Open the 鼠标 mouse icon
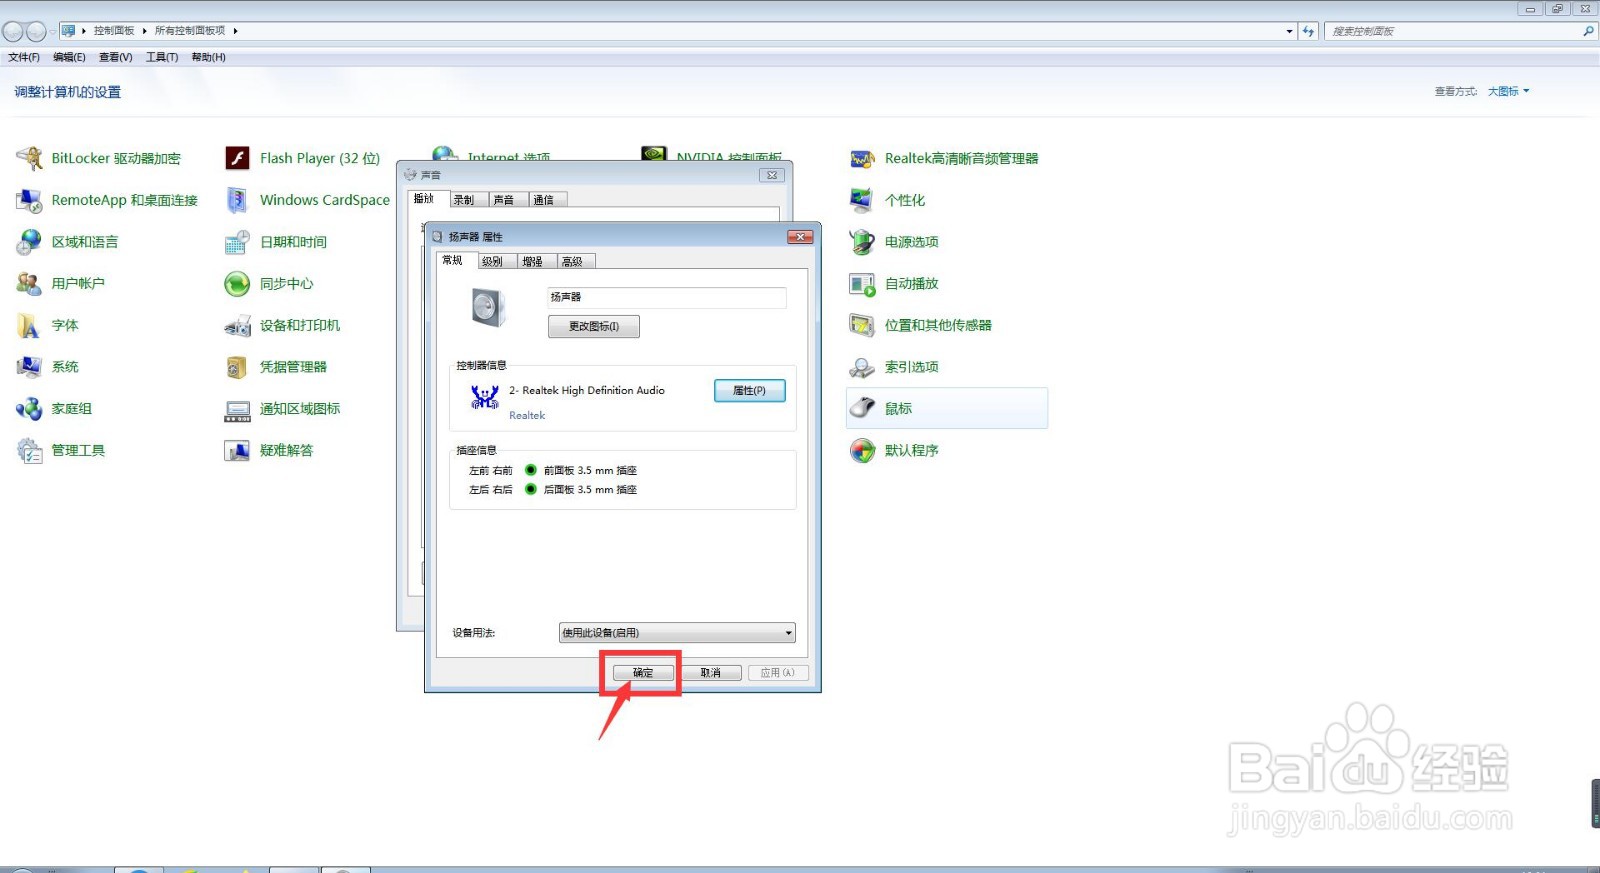 click(x=862, y=409)
